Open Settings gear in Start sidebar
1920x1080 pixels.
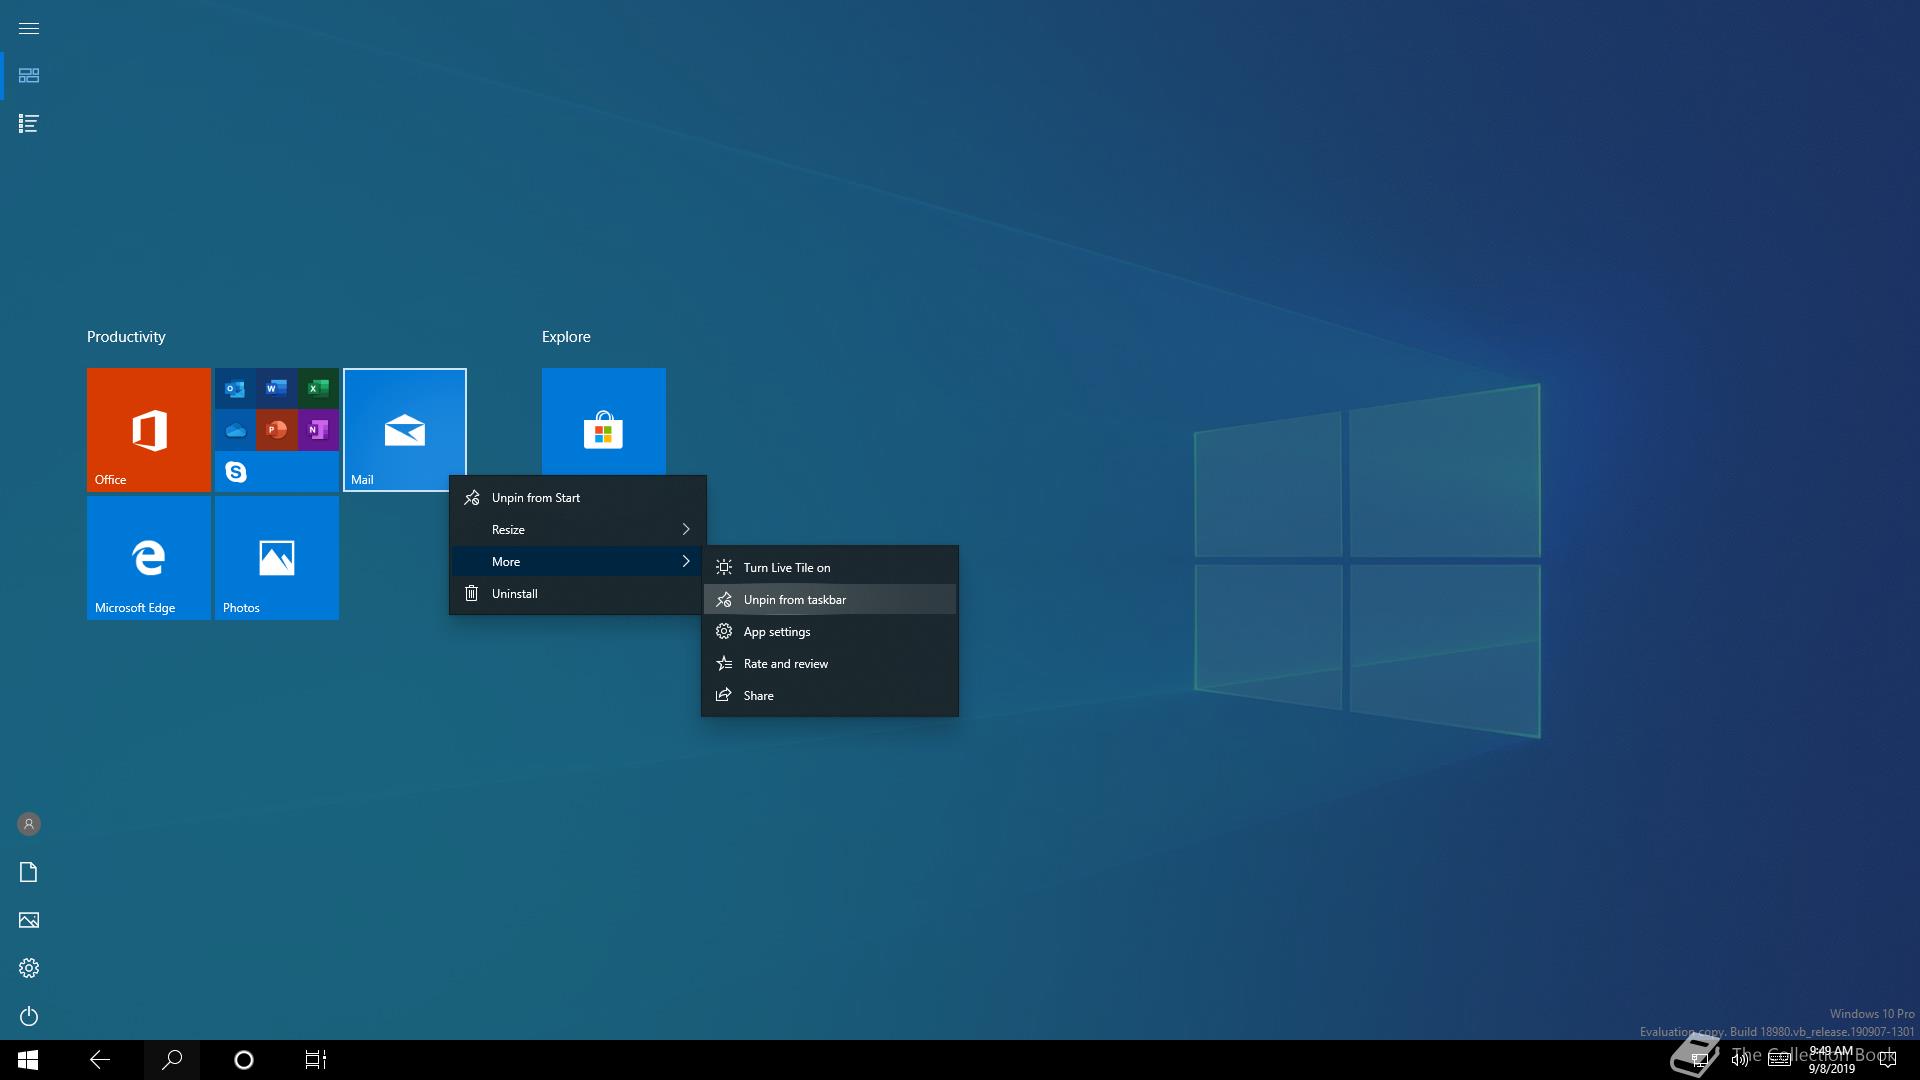click(29, 968)
